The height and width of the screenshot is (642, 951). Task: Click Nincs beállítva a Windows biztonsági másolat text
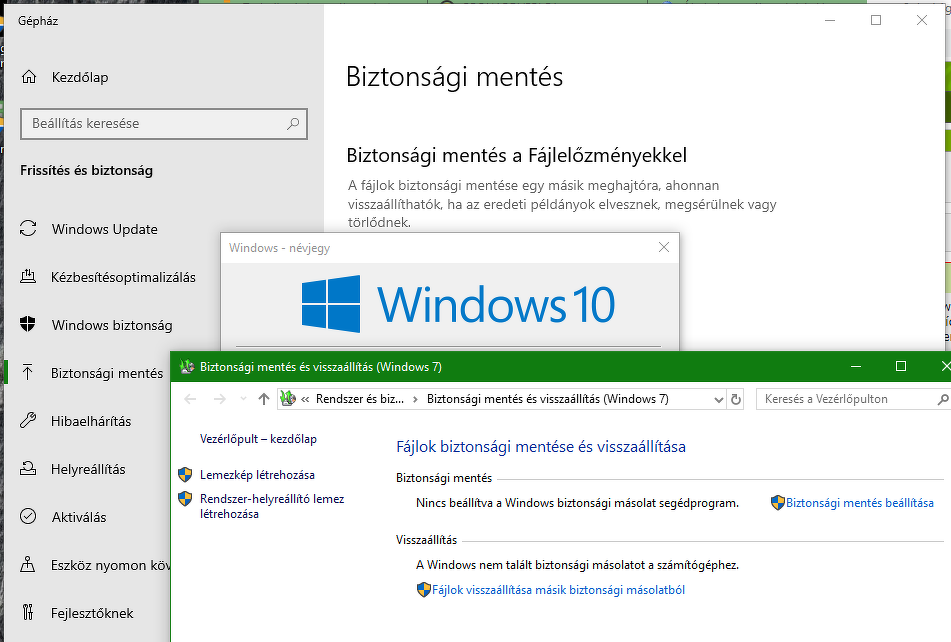(577, 503)
